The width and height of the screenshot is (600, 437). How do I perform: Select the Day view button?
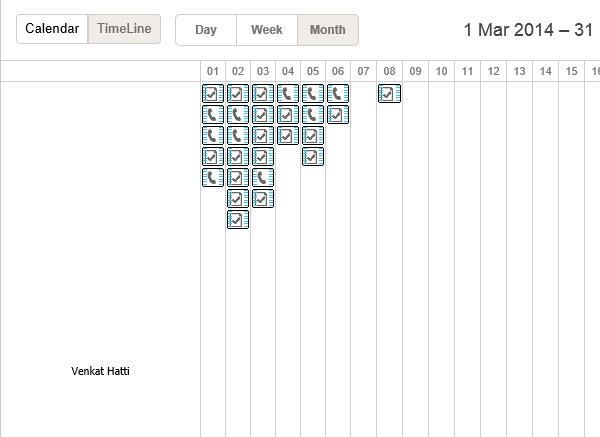click(x=206, y=30)
